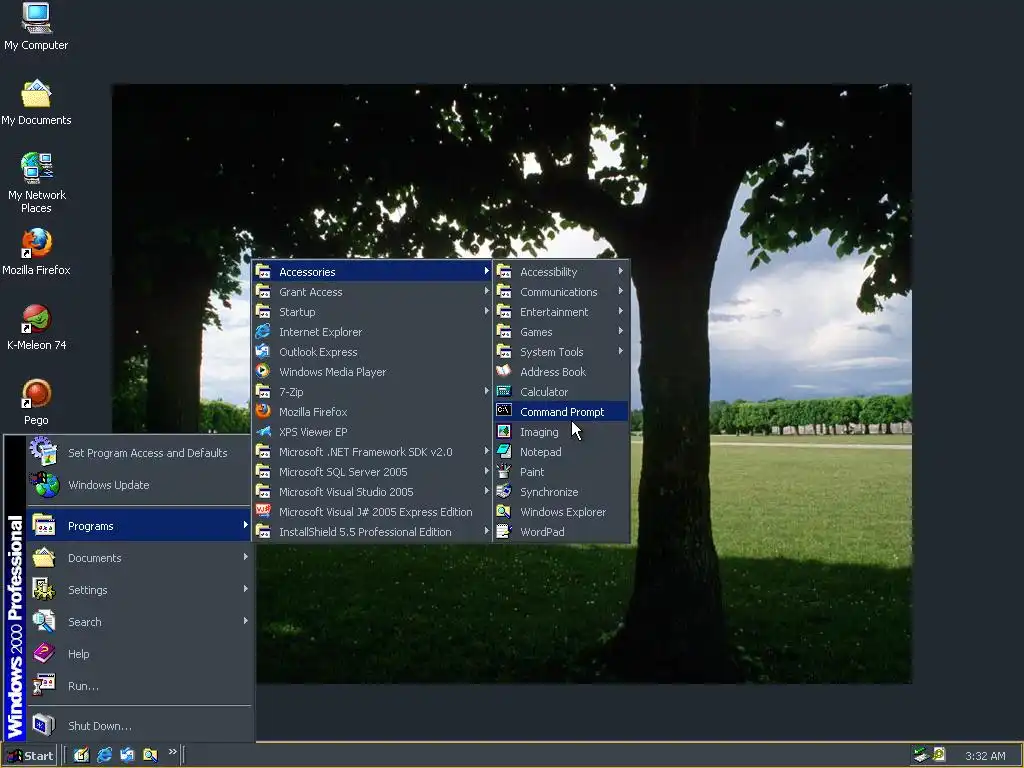Image resolution: width=1024 pixels, height=768 pixels.
Task: Open XPS Viewer EP from Programs
Action: click(372, 432)
